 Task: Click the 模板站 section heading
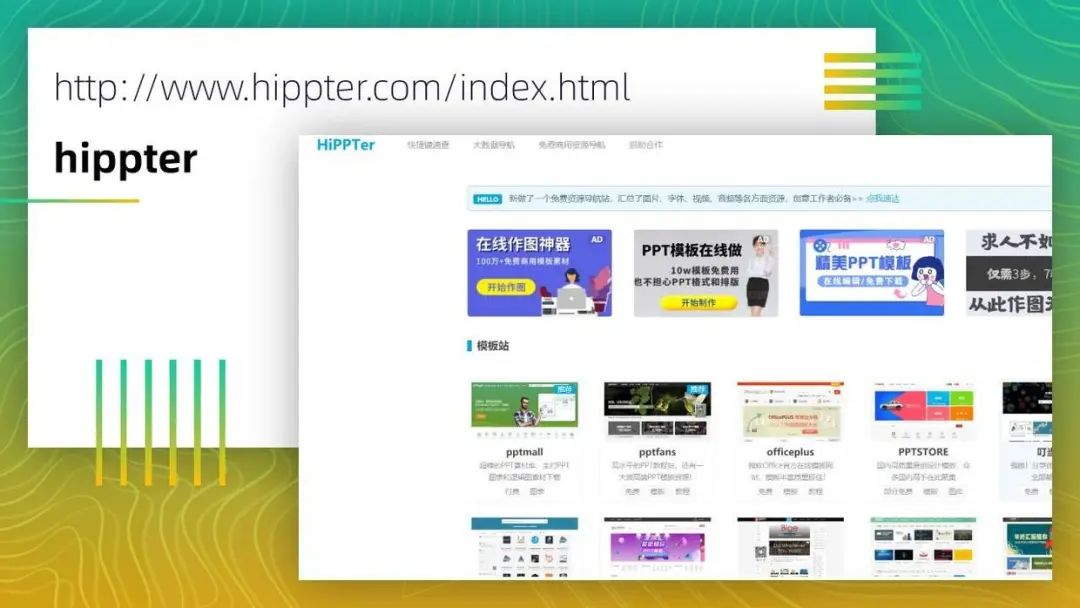[492, 346]
